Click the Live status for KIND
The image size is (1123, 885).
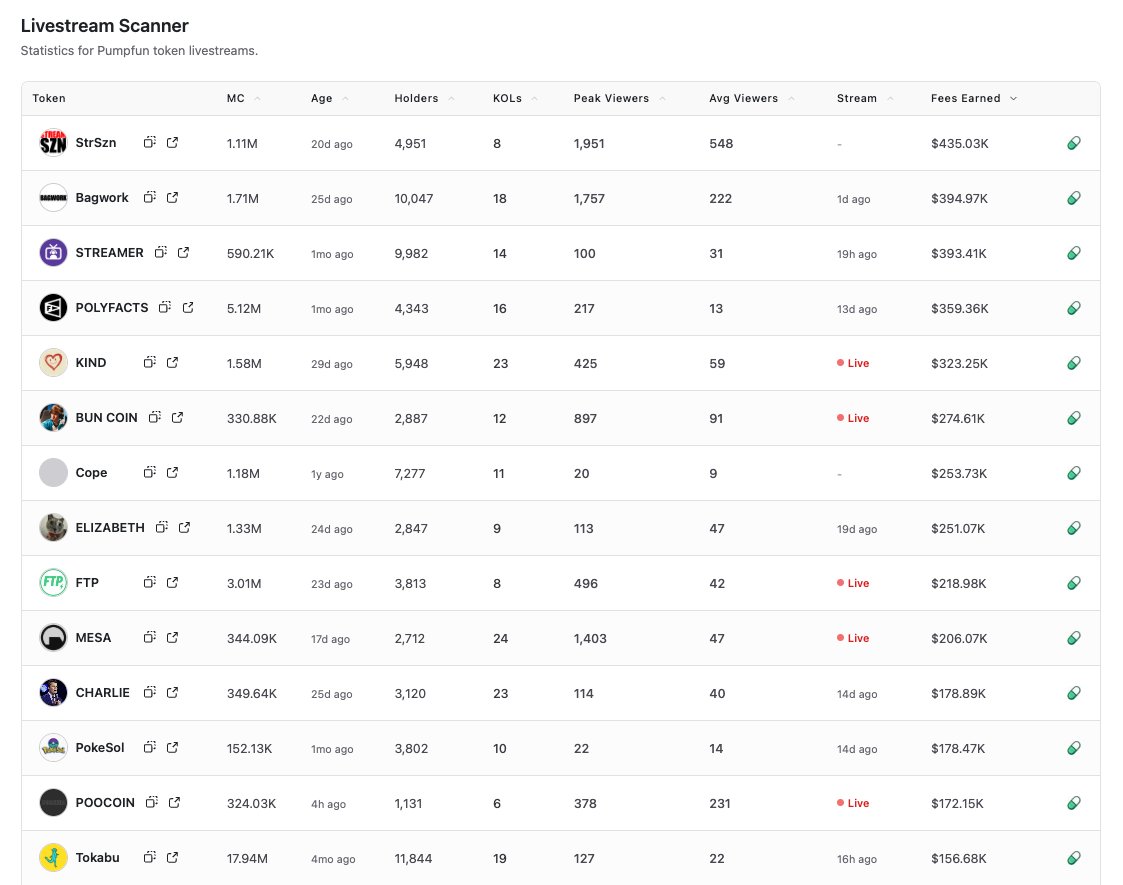[853, 363]
